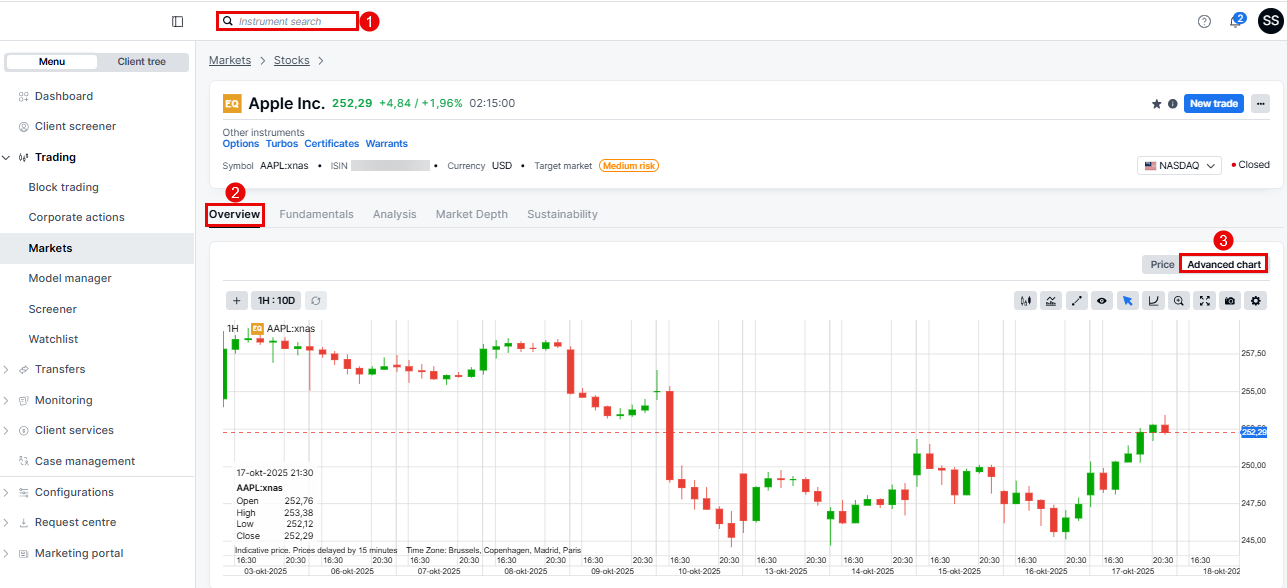The height and width of the screenshot is (588, 1287).
Task: Open the notifications bell
Action: [1236, 22]
